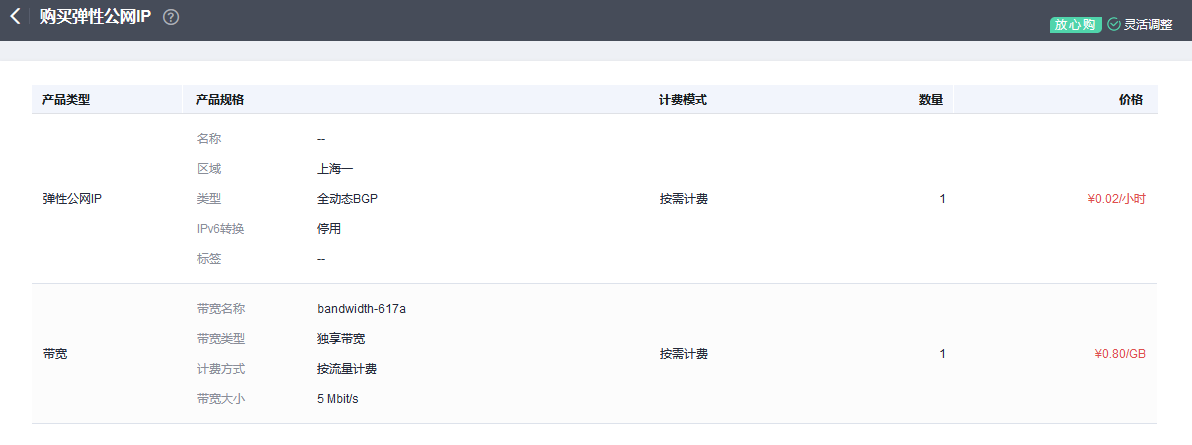Screen dimensions: 1192x445
Task: Click the 价格 column header
Action: coord(1130,100)
